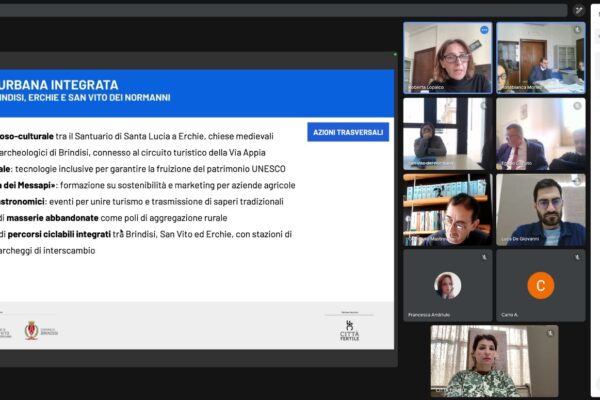Click the Comune di Brindisi crest logo
The width and height of the screenshot is (600, 400).
click(x=32, y=329)
